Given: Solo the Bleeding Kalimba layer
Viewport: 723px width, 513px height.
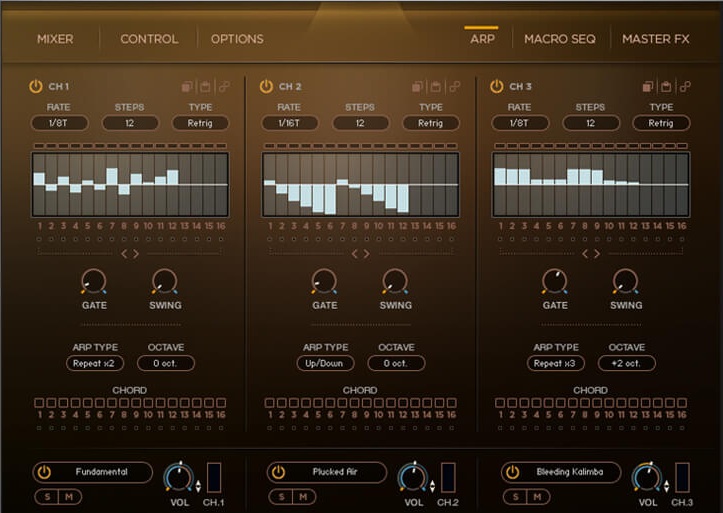Looking at the screenshot, I should click(515, 497).
